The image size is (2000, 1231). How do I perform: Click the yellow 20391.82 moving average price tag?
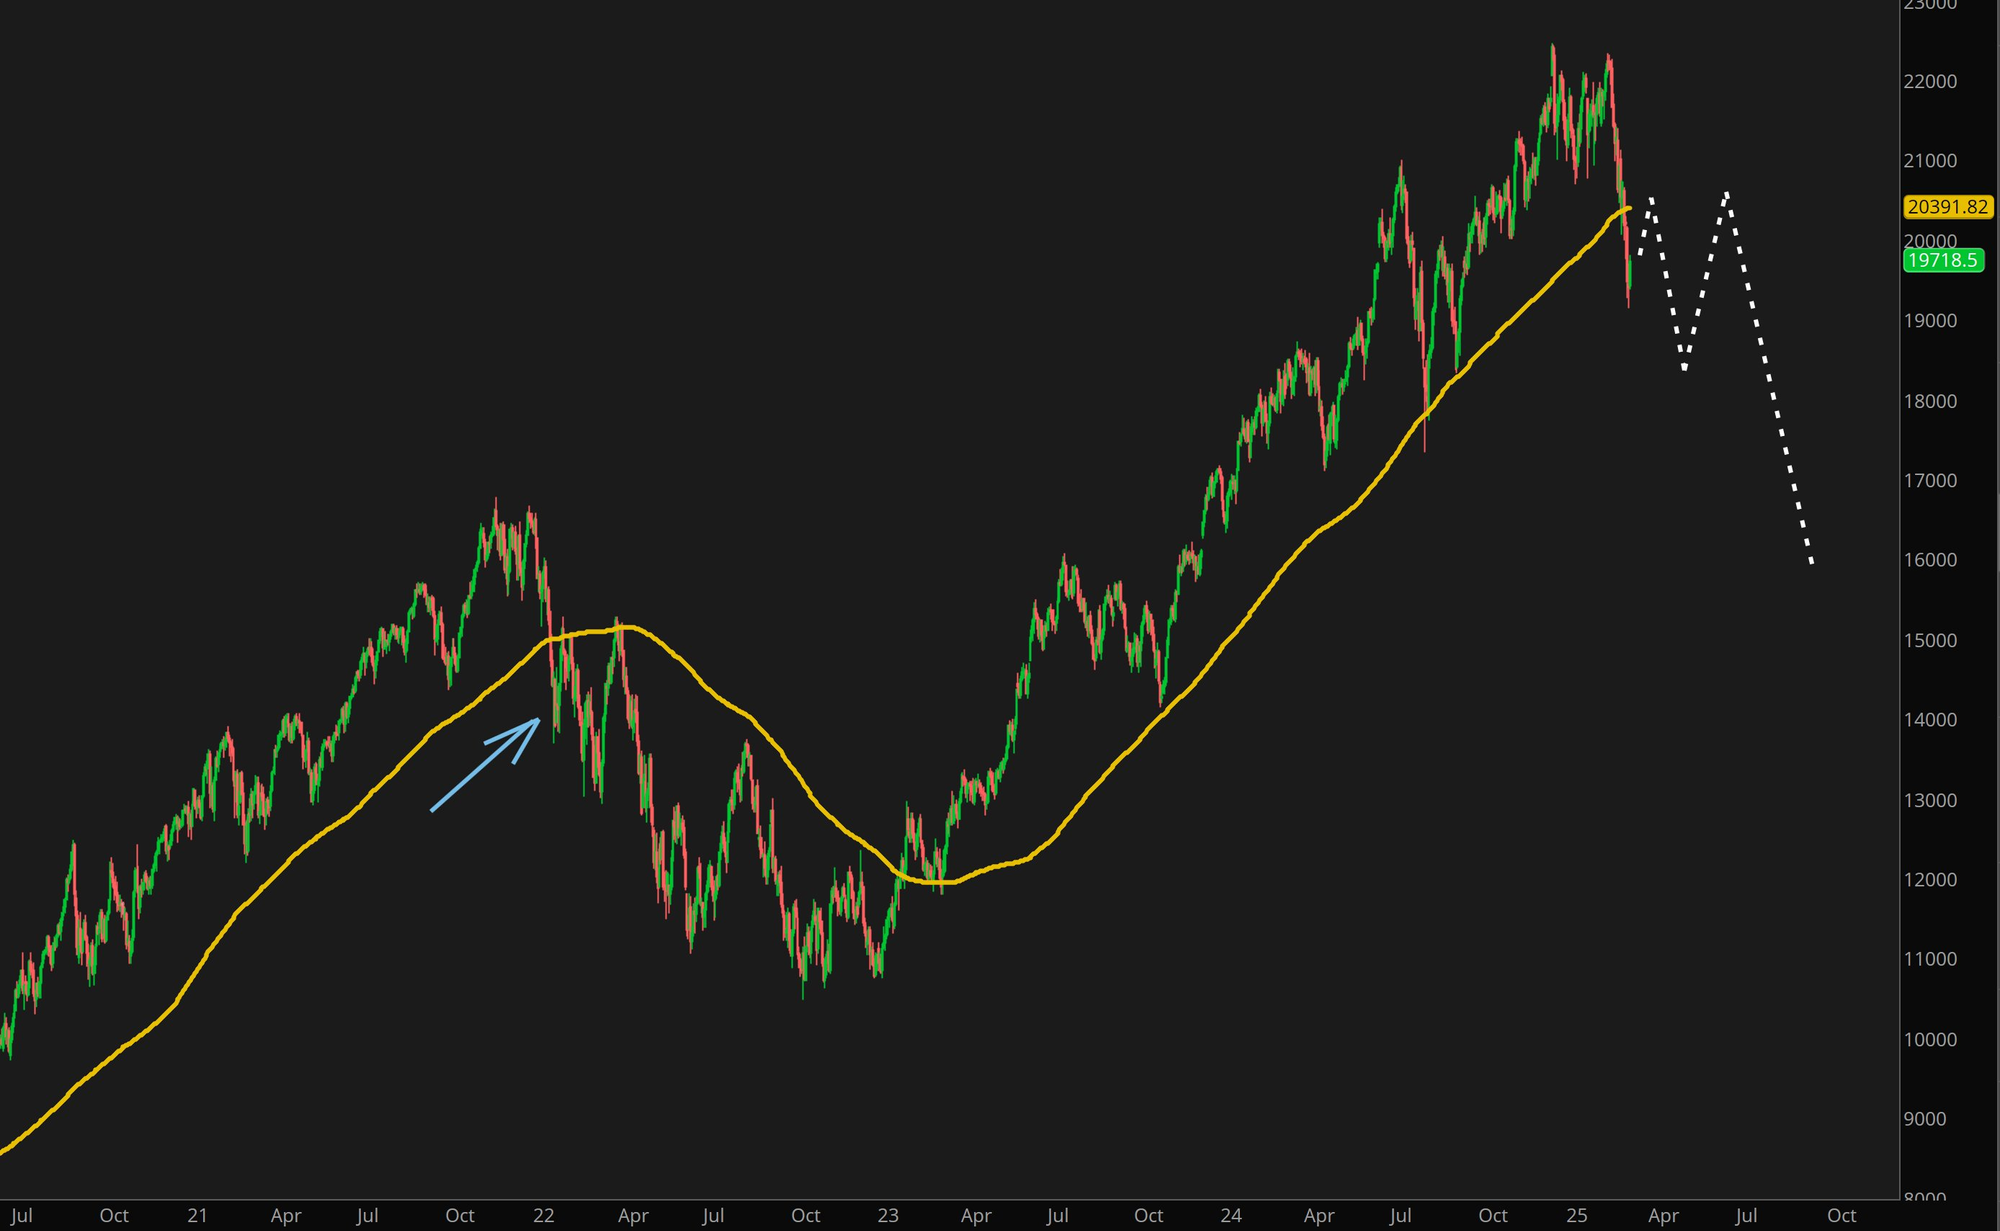(1947, 207)
